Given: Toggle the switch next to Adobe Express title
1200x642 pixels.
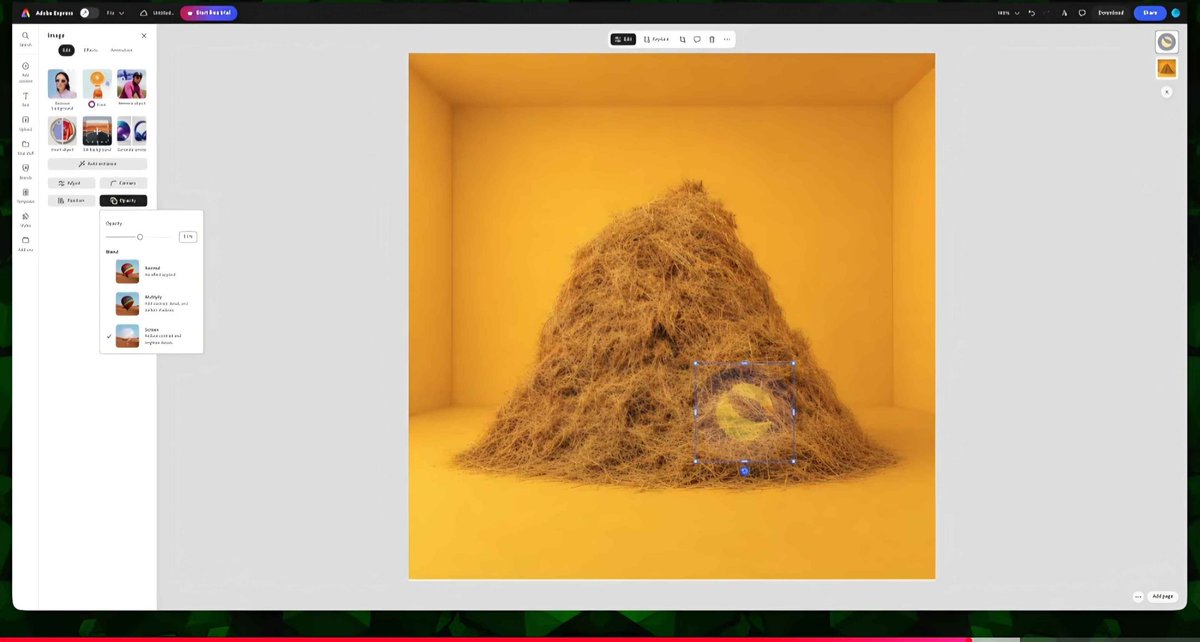Looking at the screenshot, I should 88,13.
